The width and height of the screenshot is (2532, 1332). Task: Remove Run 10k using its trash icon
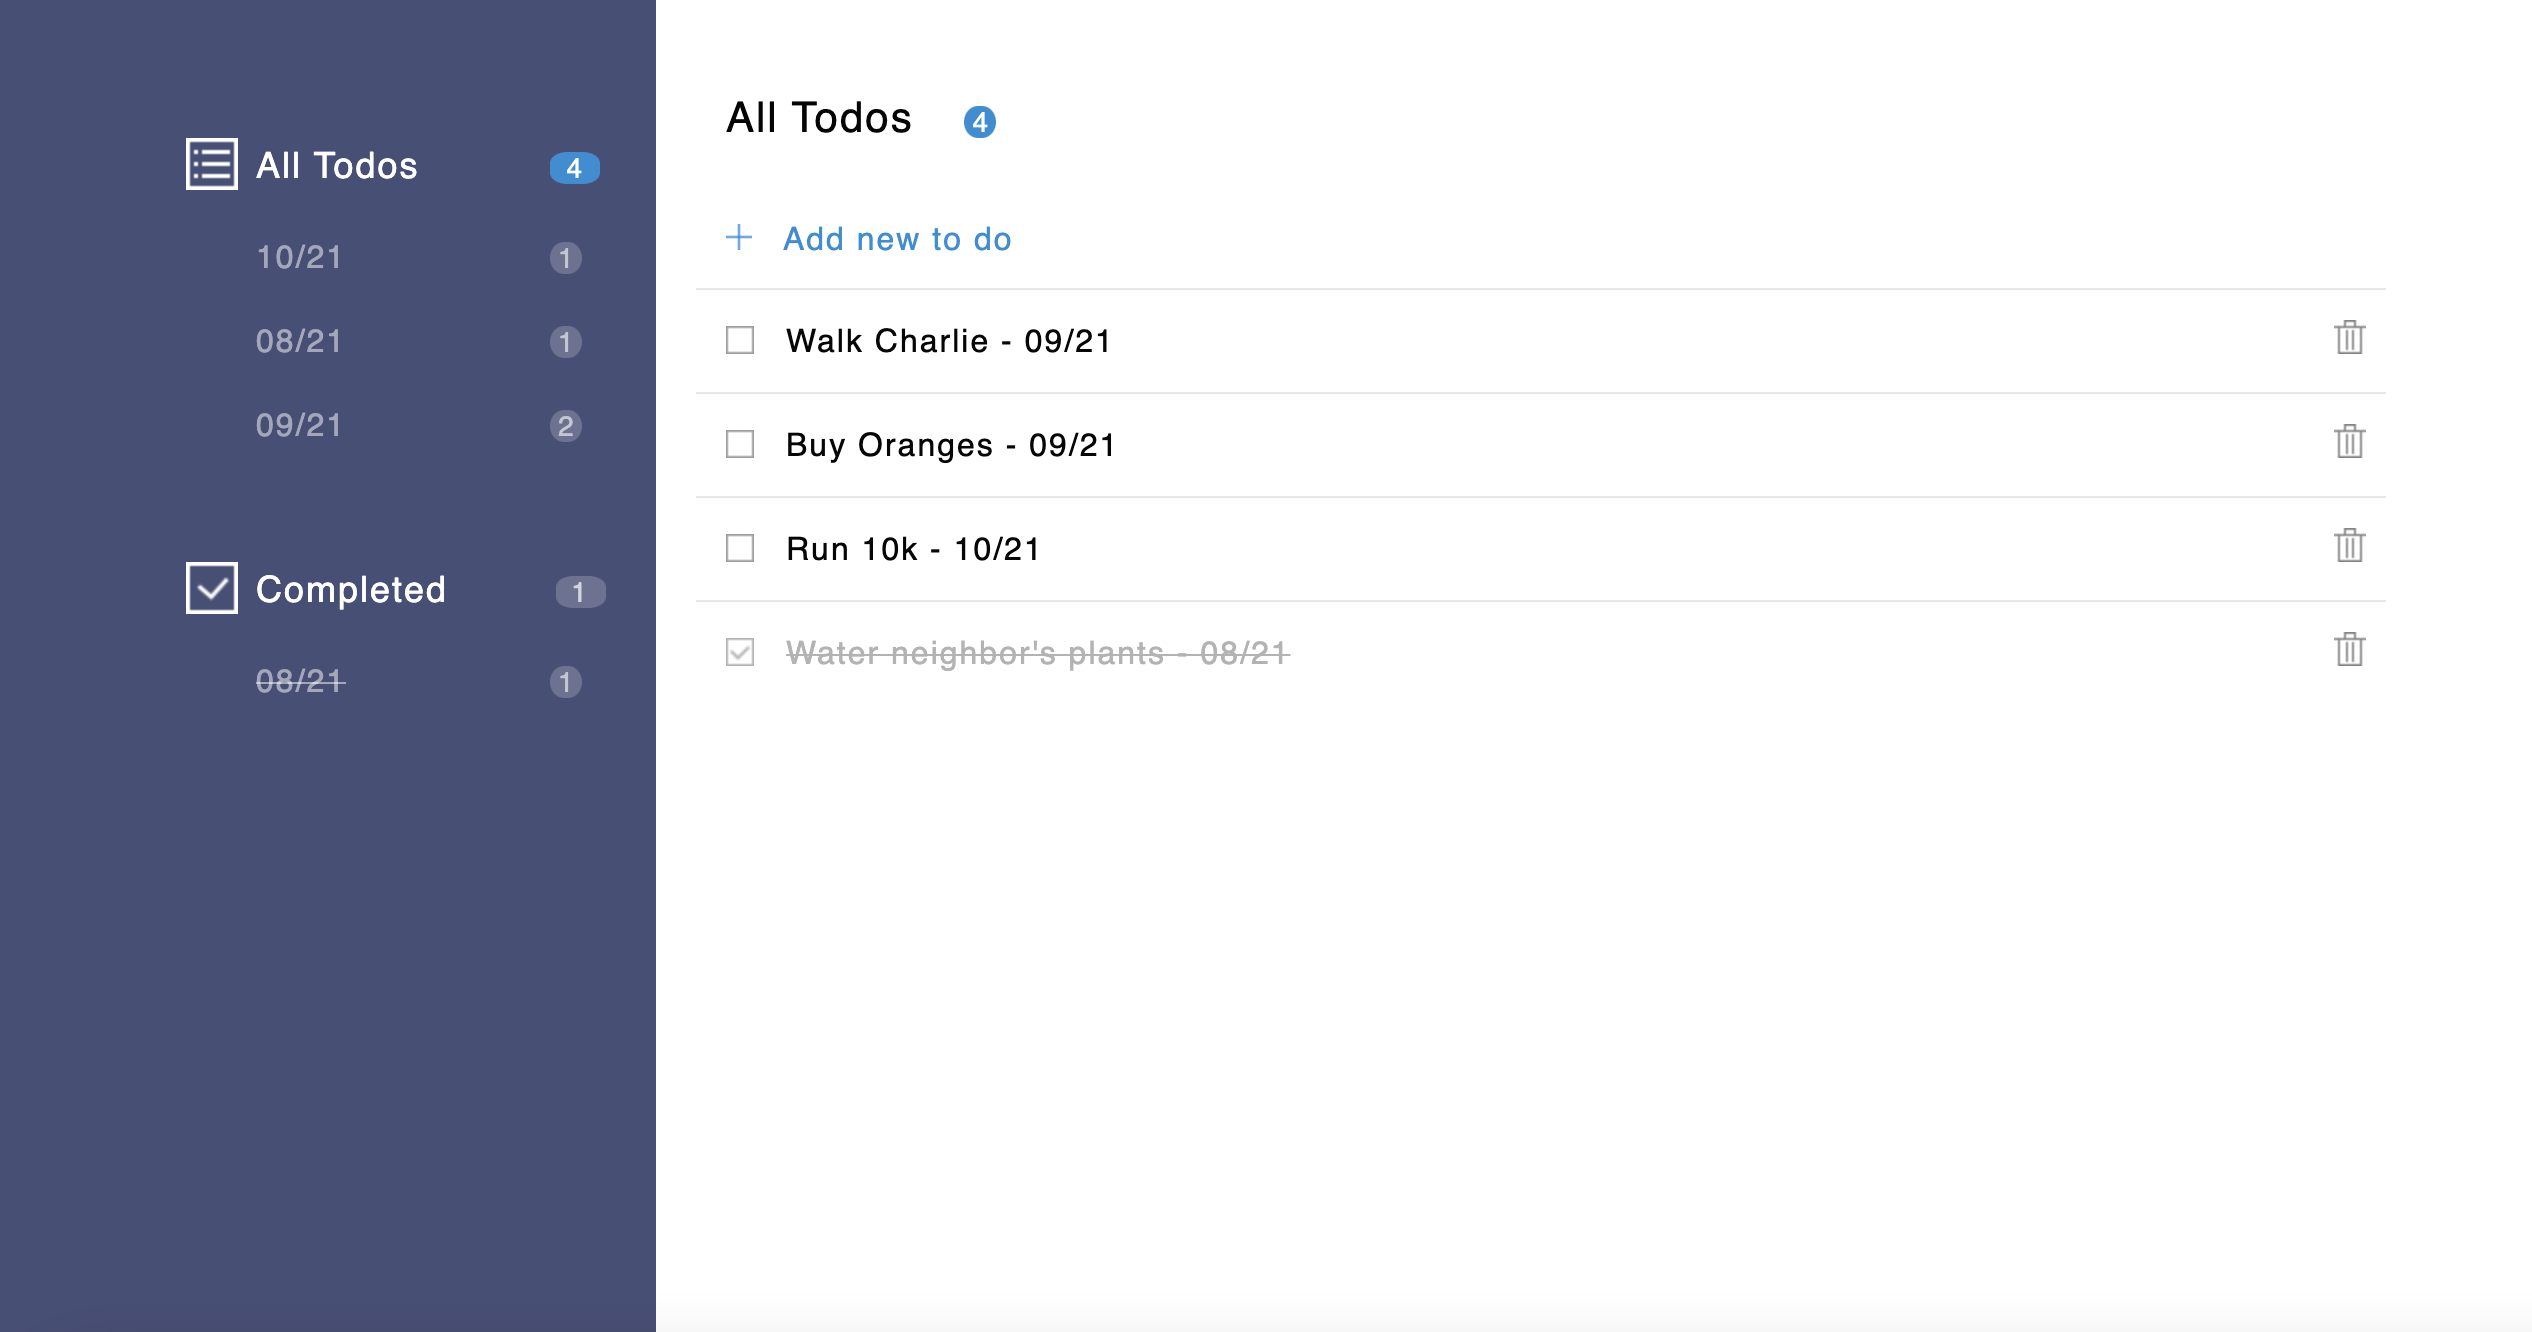(2349, 546)
